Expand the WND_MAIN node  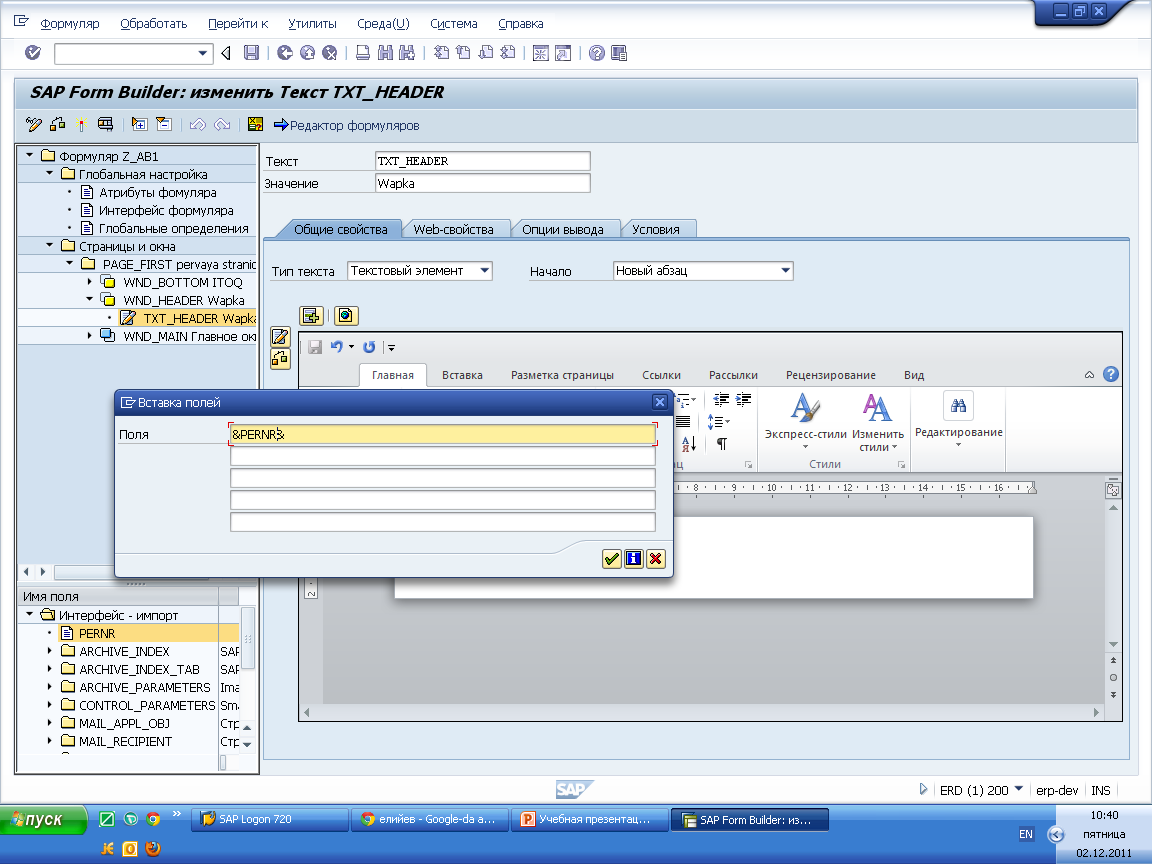[x=90, y=335]
